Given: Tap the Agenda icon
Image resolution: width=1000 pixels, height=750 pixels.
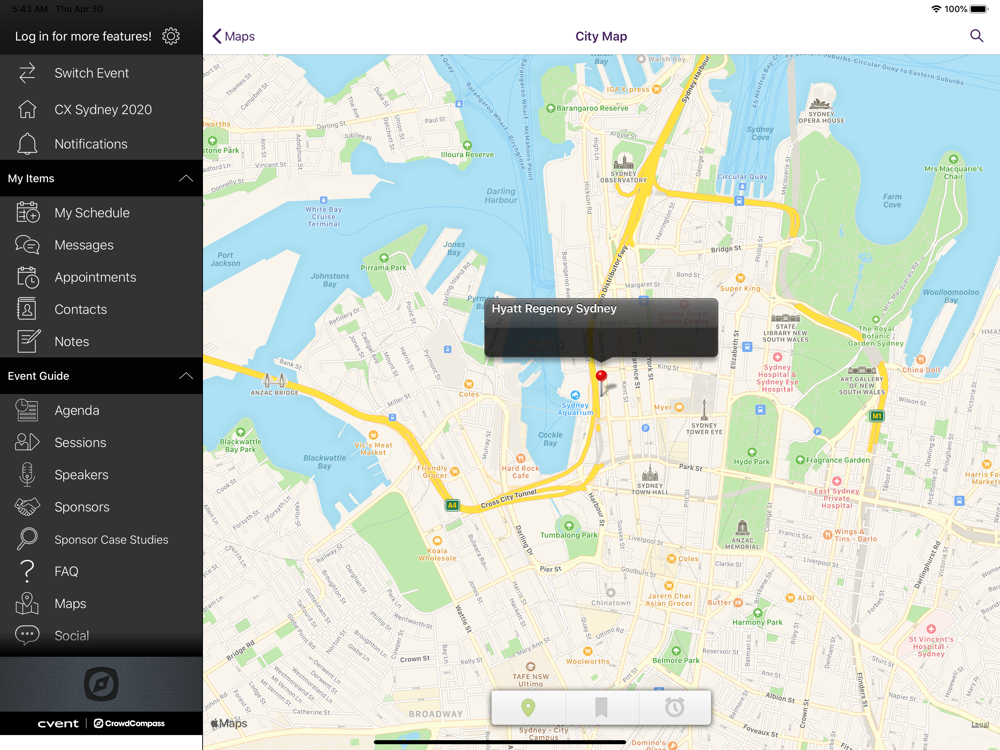Looking at the screenshot, I should 27,410.
